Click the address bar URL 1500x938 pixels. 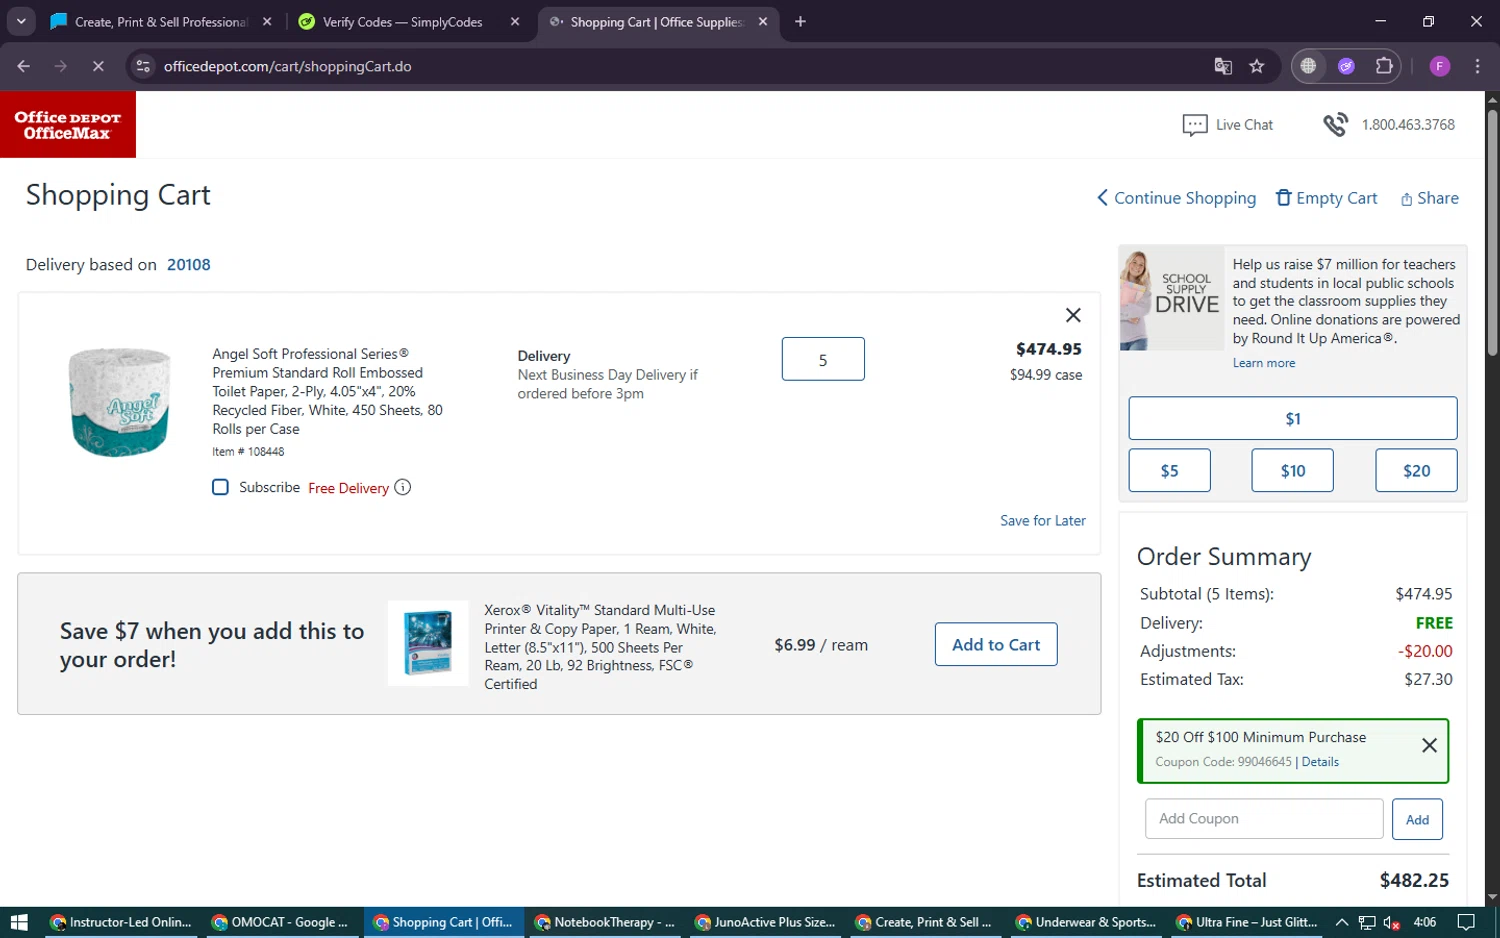click(288, 66)
